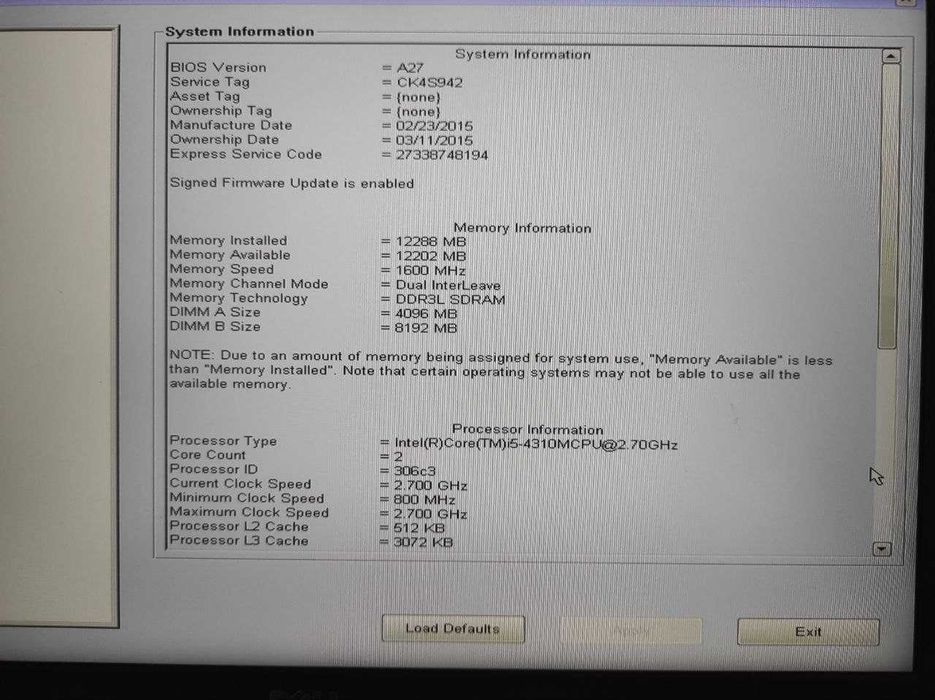This screenshot has width=935, height=700.
Task: Click Signed Firmware Update is enabled text
Action: coord(292,183)
